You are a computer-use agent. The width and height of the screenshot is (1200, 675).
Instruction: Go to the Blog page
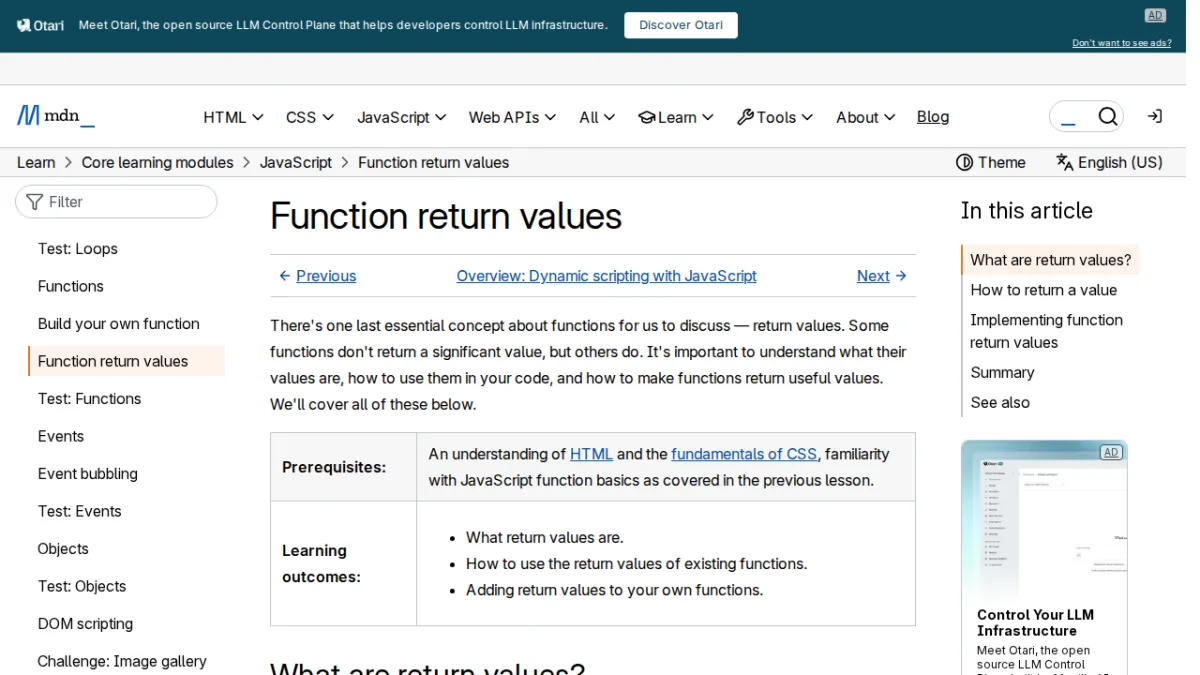(x=933, y=117)
